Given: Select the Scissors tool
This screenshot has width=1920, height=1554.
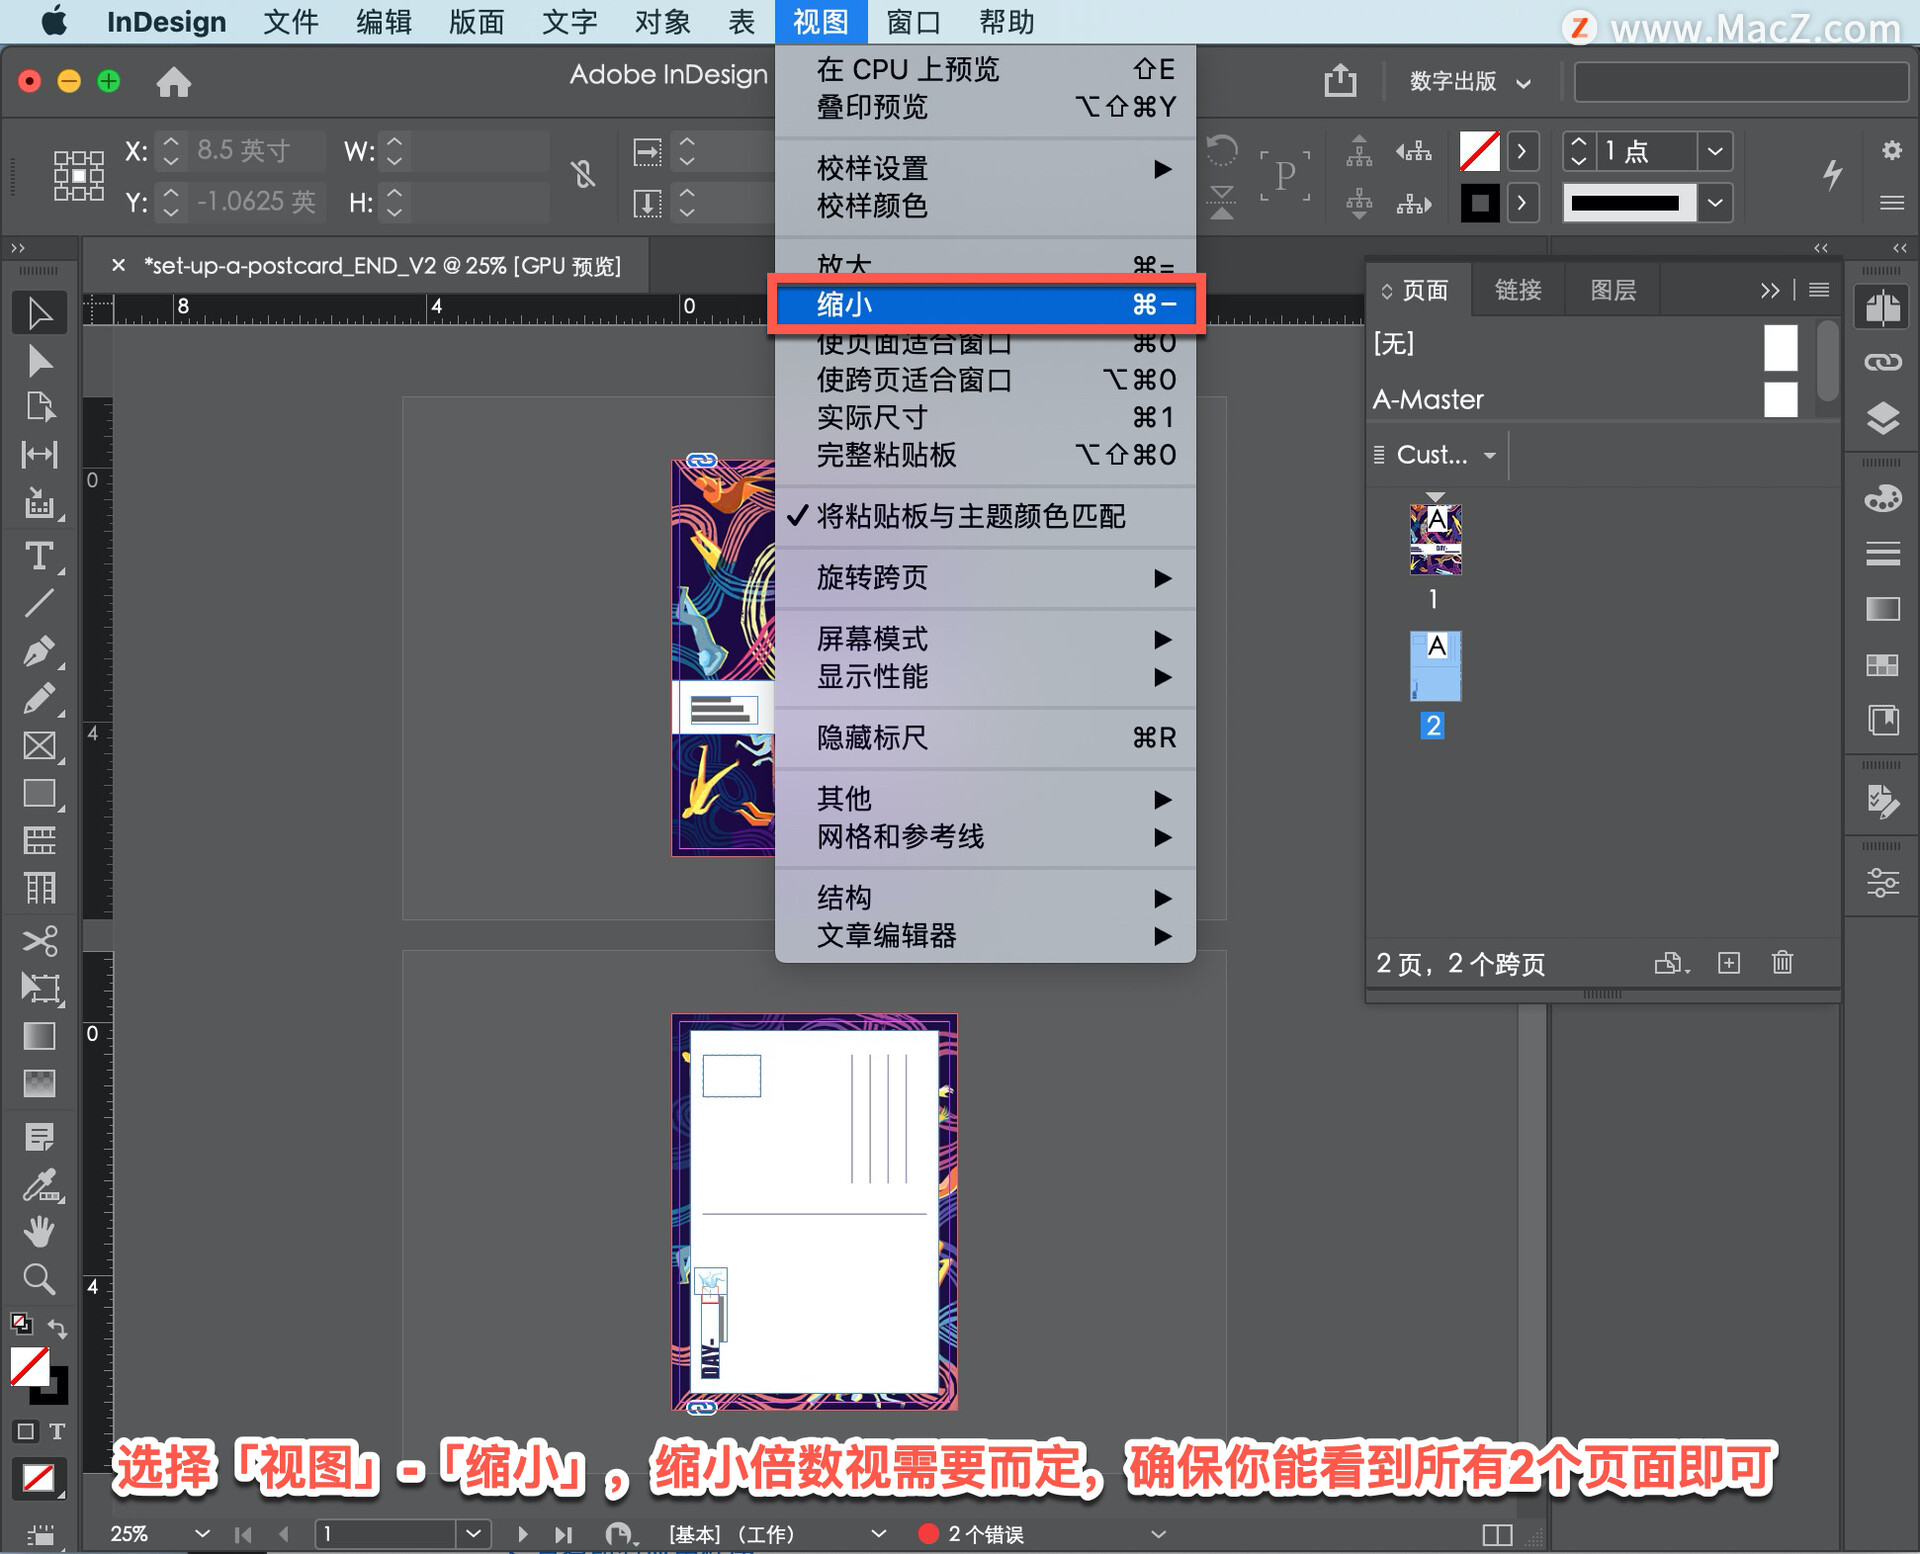Looking at the screenshot, I should [x=39, y=940].
